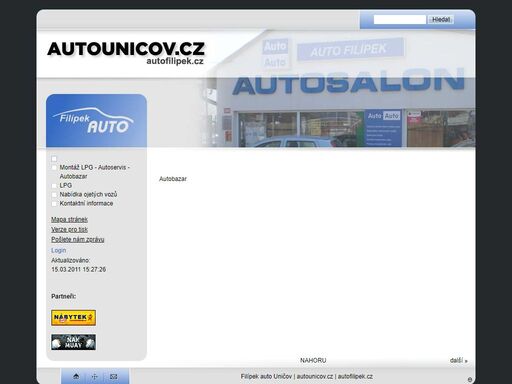Click the Login link
Screen dimensions: 512x384
click(x=58, y=250)
